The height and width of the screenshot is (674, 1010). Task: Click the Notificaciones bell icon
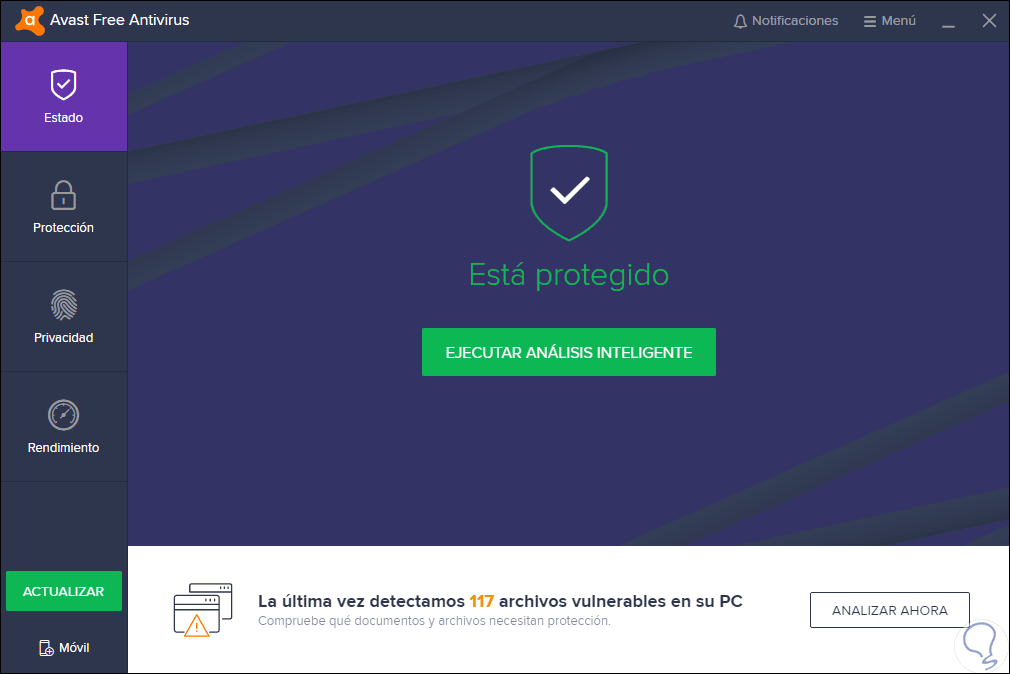pyautogui.click(x=740, y=21)
